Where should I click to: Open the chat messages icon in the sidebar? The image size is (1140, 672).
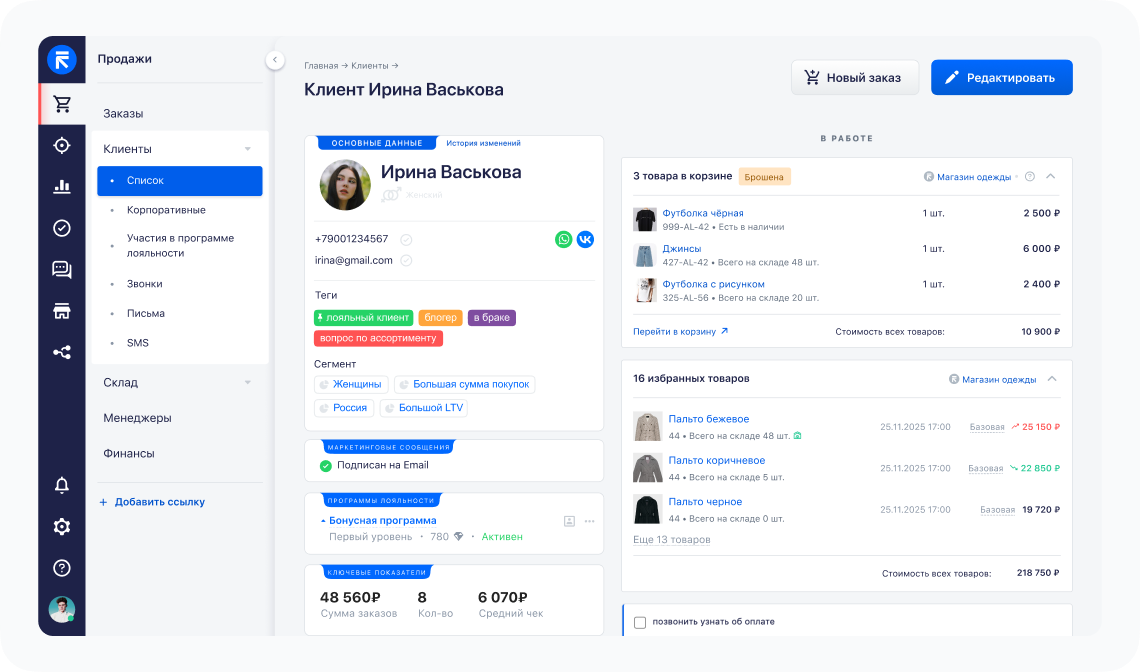[61, 269]
